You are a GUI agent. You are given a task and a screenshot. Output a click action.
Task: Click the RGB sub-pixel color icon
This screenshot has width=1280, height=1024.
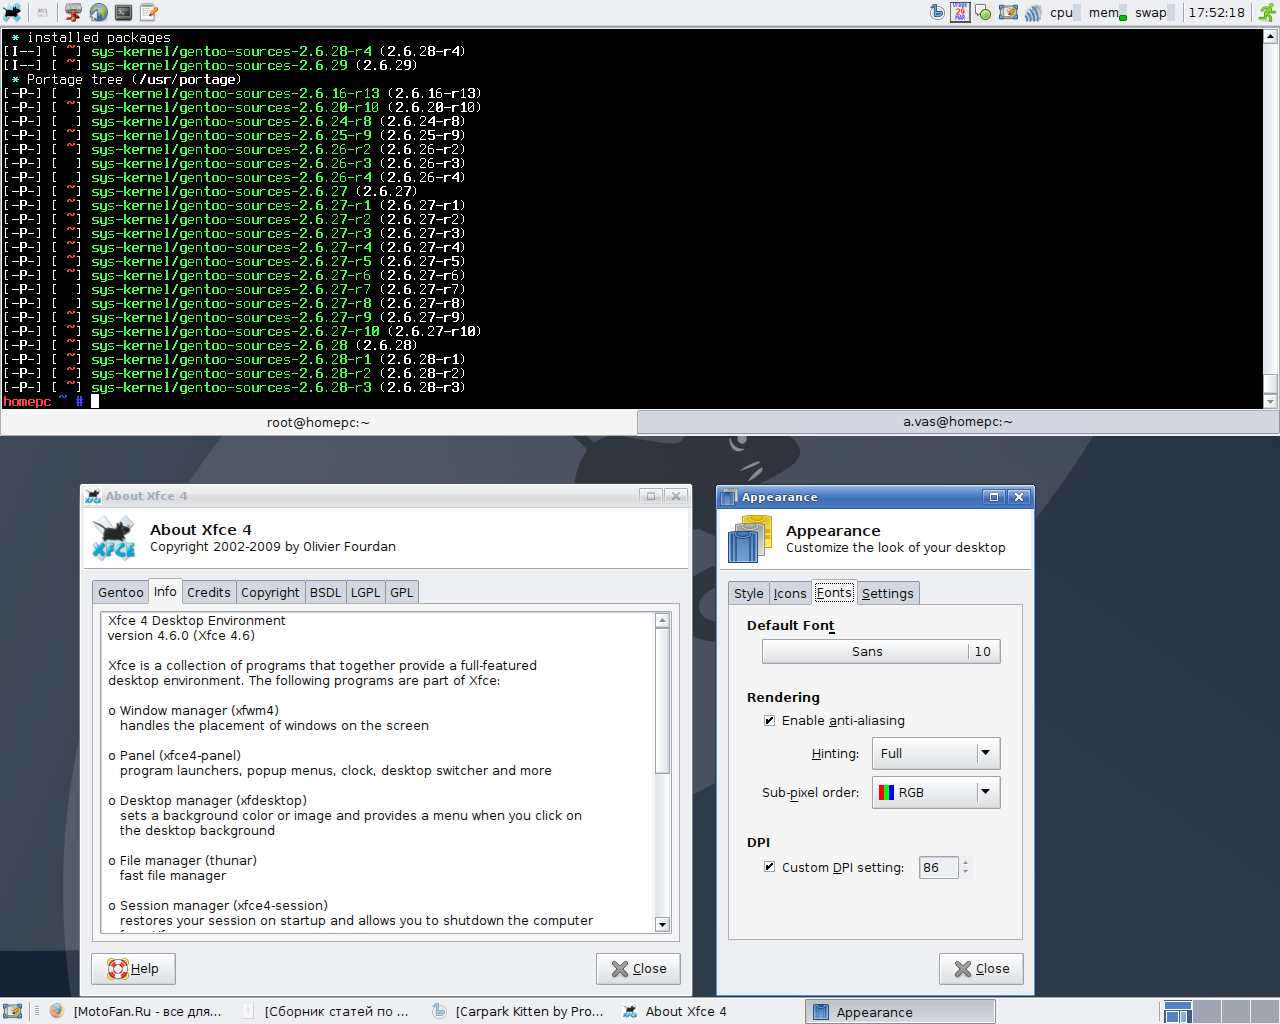(886, 792)
